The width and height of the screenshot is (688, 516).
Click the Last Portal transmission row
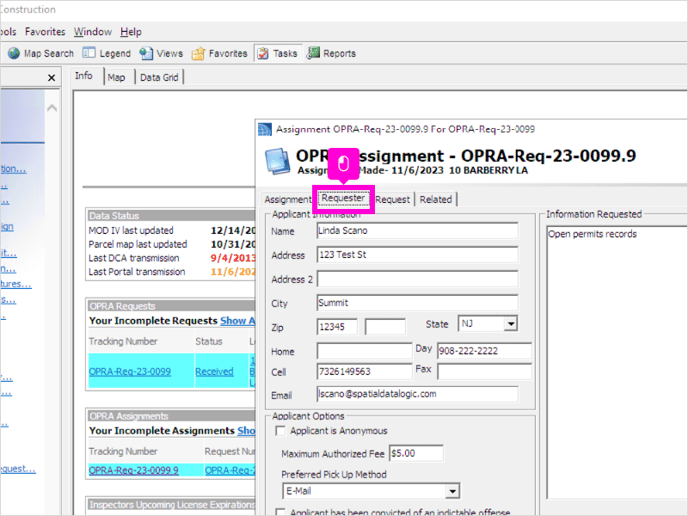pyautogui.click(x=171, y=272)
